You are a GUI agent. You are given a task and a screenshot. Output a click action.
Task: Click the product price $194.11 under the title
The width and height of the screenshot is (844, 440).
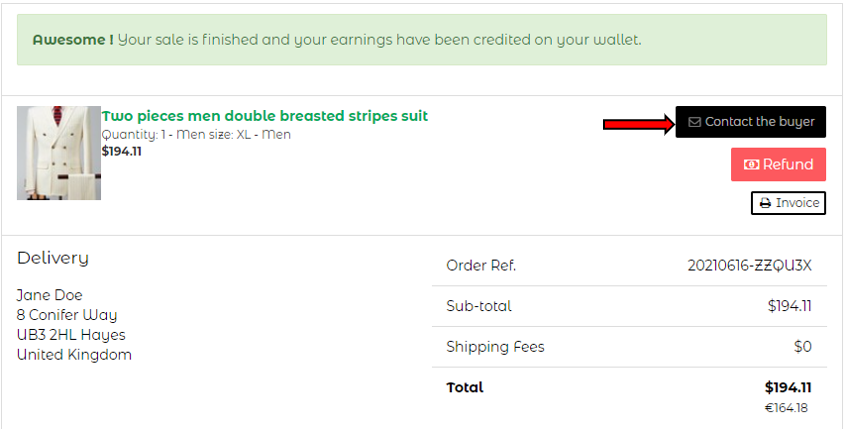pos(122,152)
